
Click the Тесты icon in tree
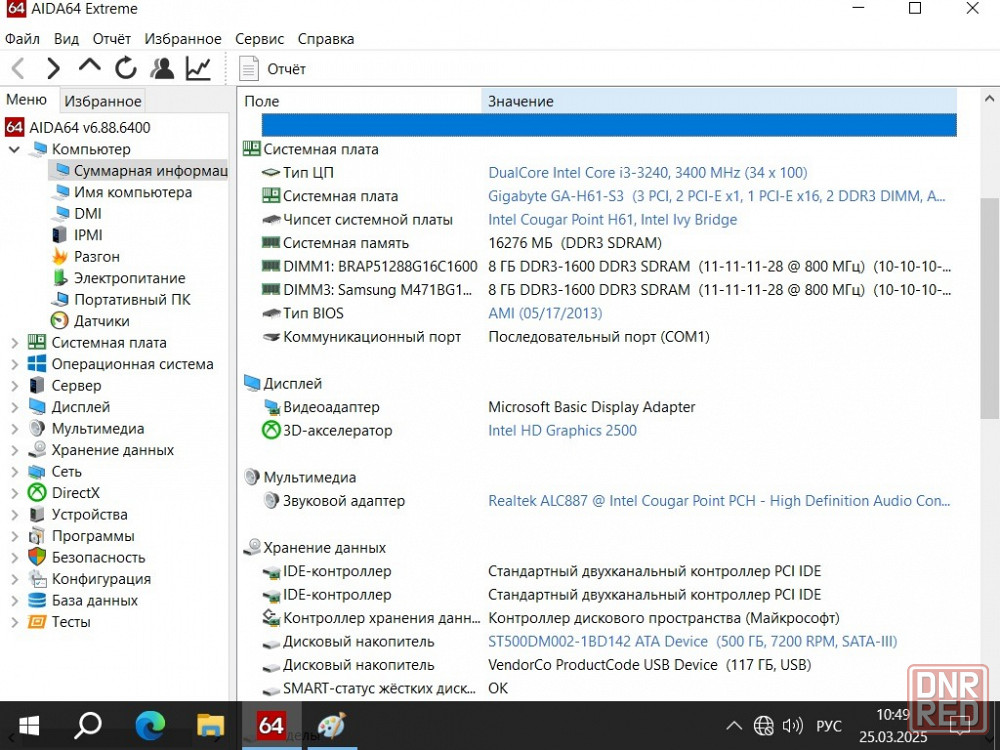(37, 622)
